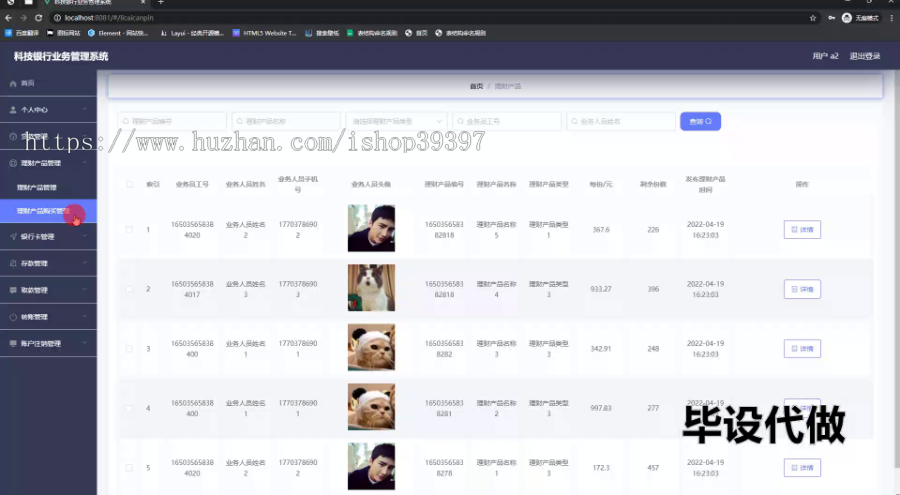Reload the page with browser refresh icon

pos(38,18)
